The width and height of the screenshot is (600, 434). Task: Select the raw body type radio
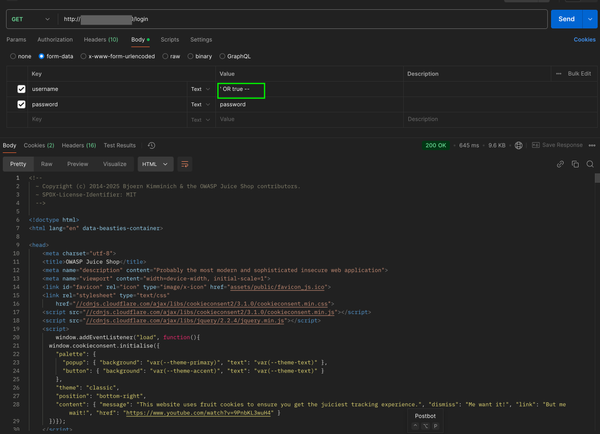coord(166,56)
